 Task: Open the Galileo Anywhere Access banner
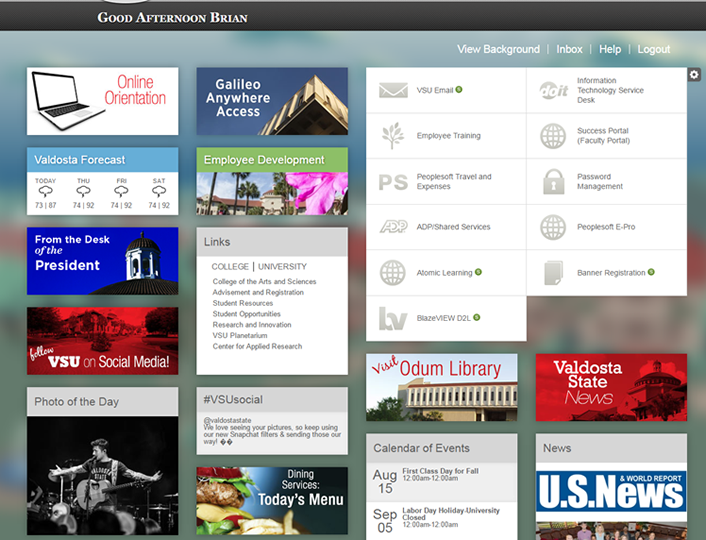coord(272,101)
